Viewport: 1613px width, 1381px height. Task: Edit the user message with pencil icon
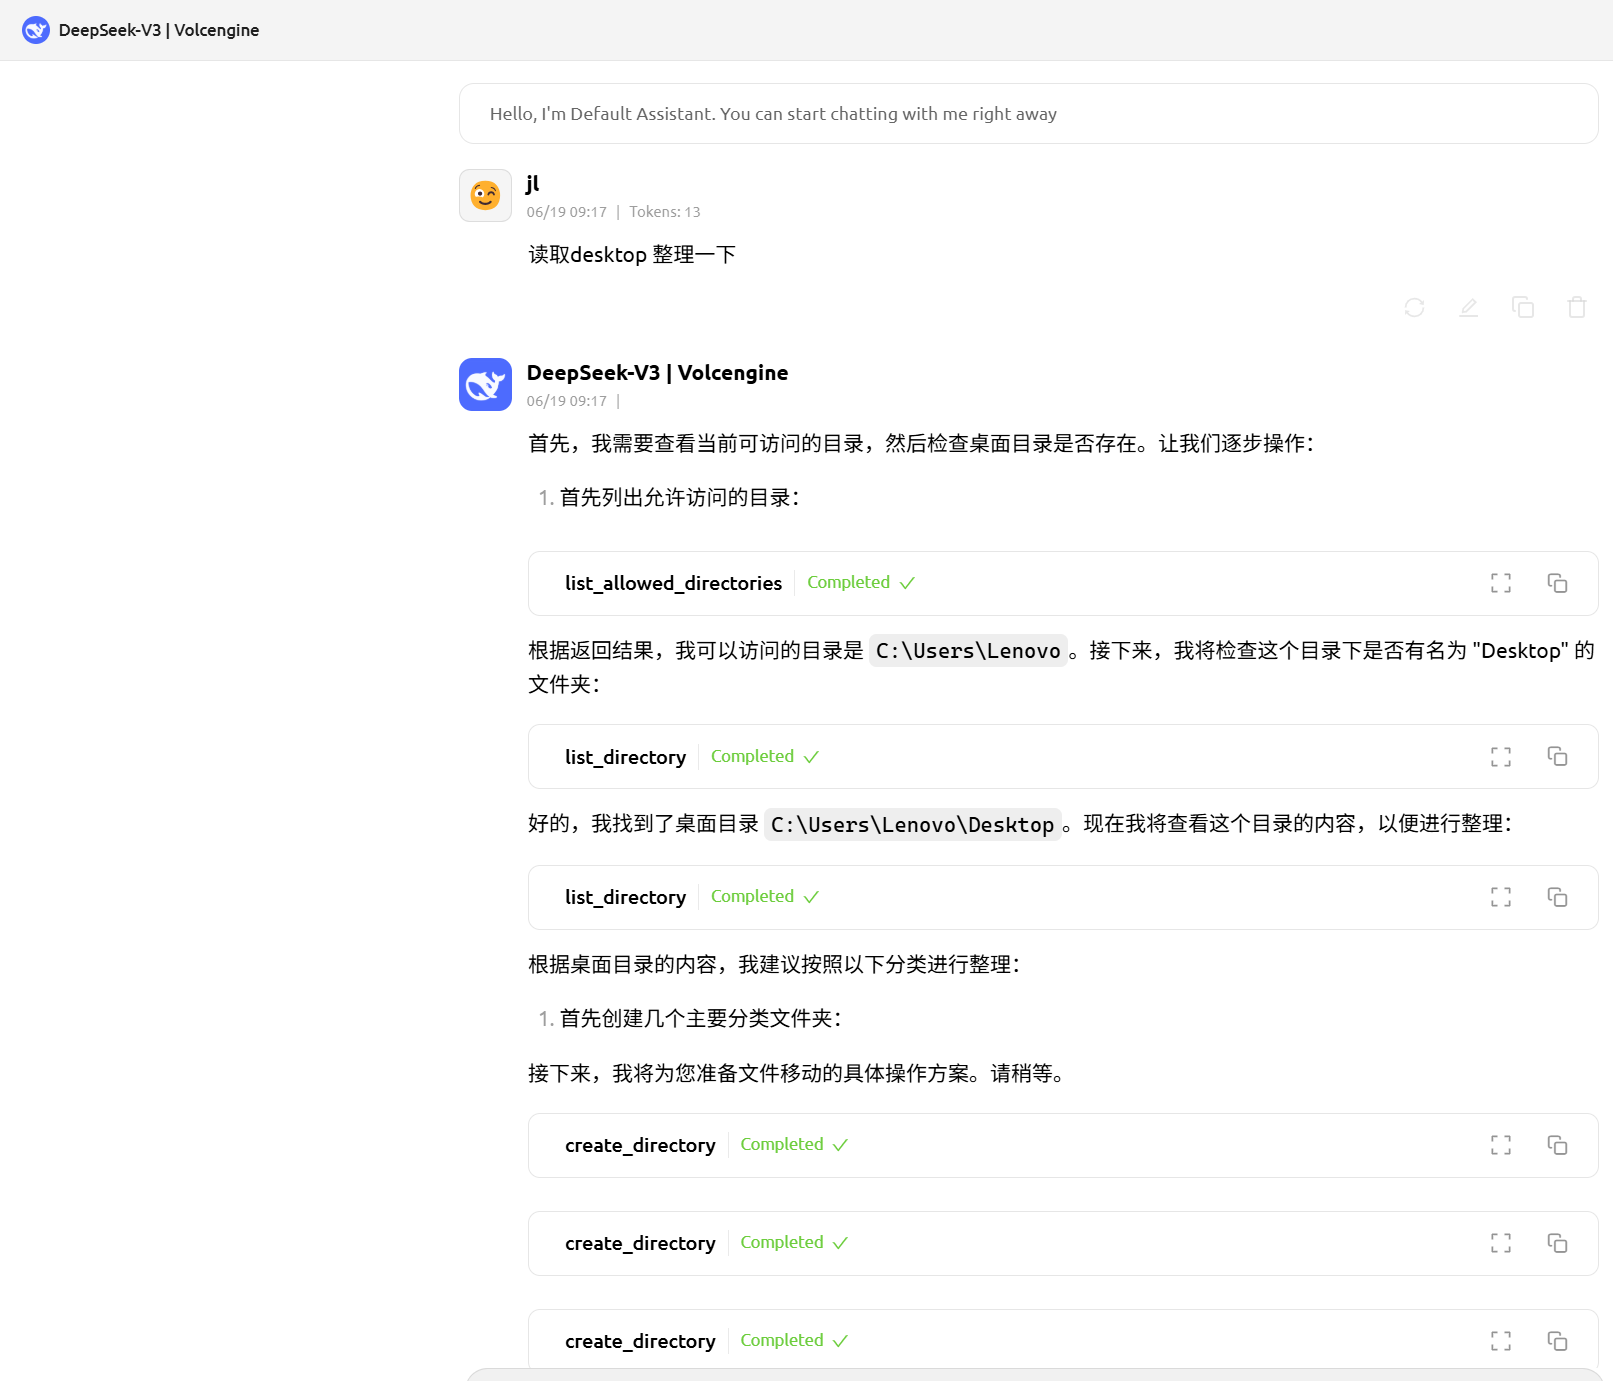click(1468, 307)
